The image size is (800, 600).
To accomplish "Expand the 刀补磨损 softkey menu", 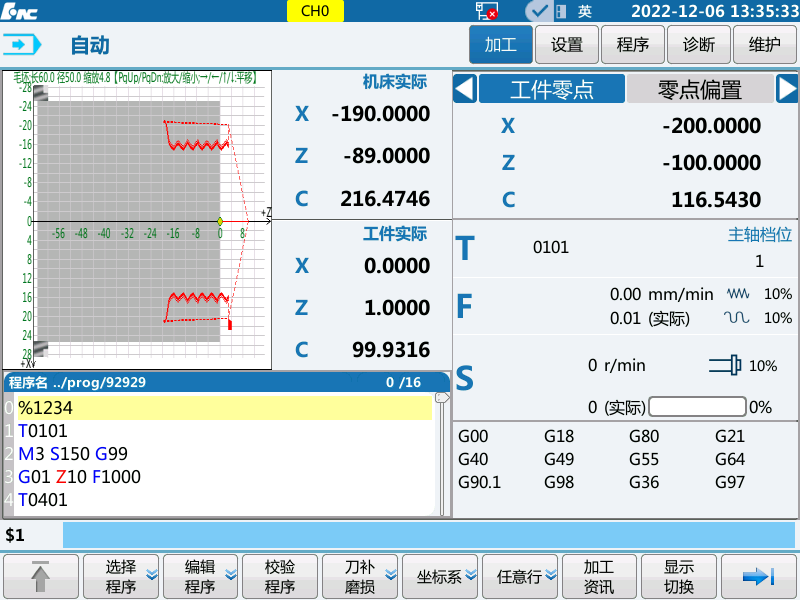I will click(359, 577).
